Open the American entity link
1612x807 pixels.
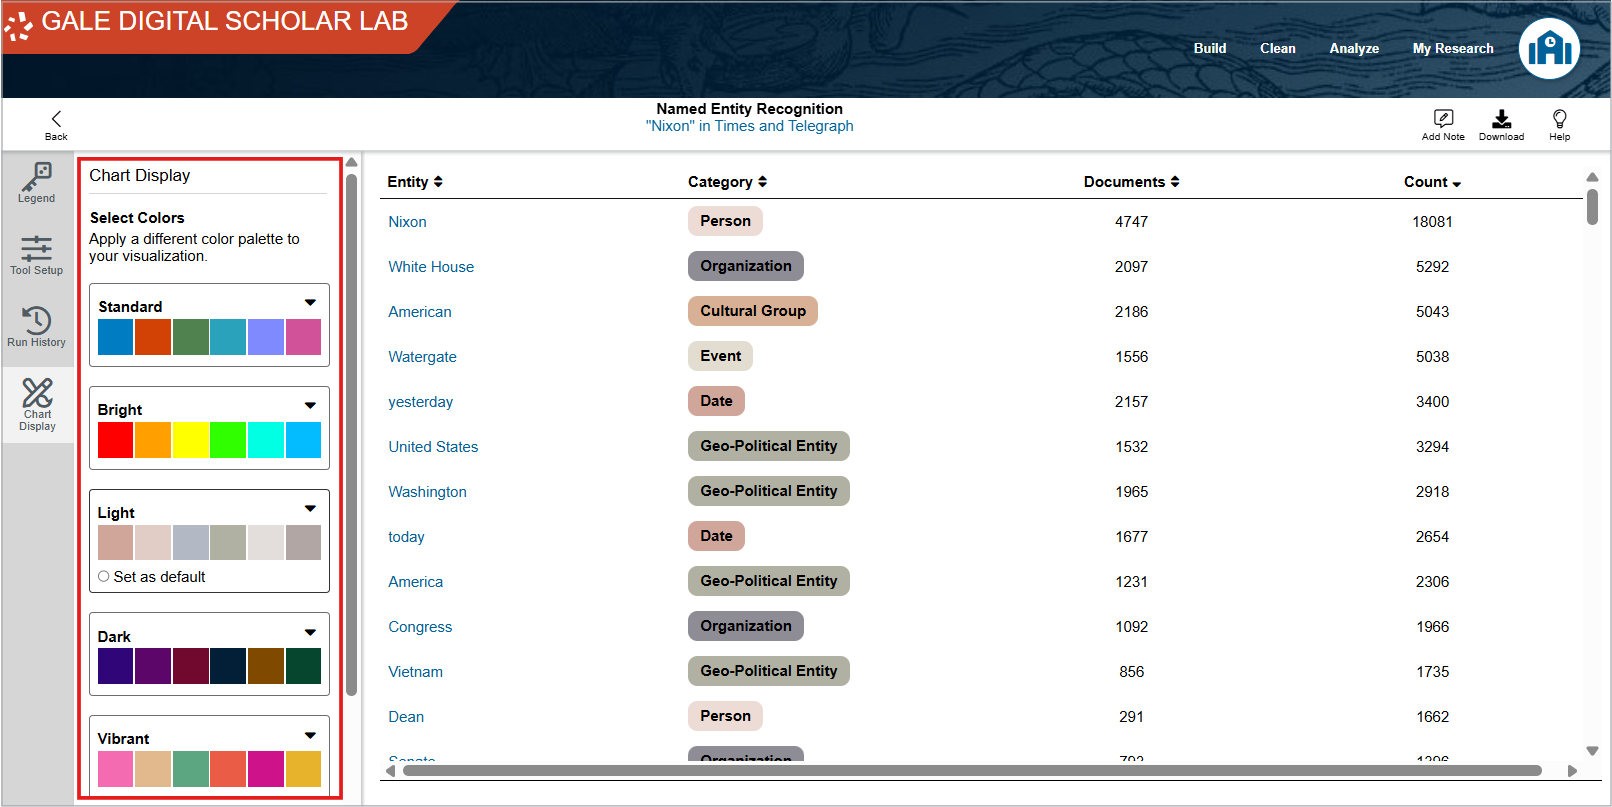[420, 312]
